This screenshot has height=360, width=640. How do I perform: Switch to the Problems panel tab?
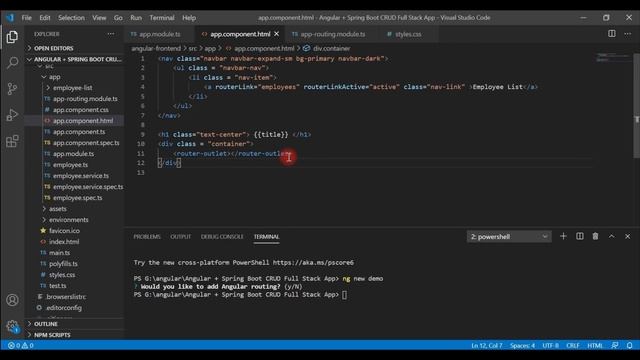point(147,237)
